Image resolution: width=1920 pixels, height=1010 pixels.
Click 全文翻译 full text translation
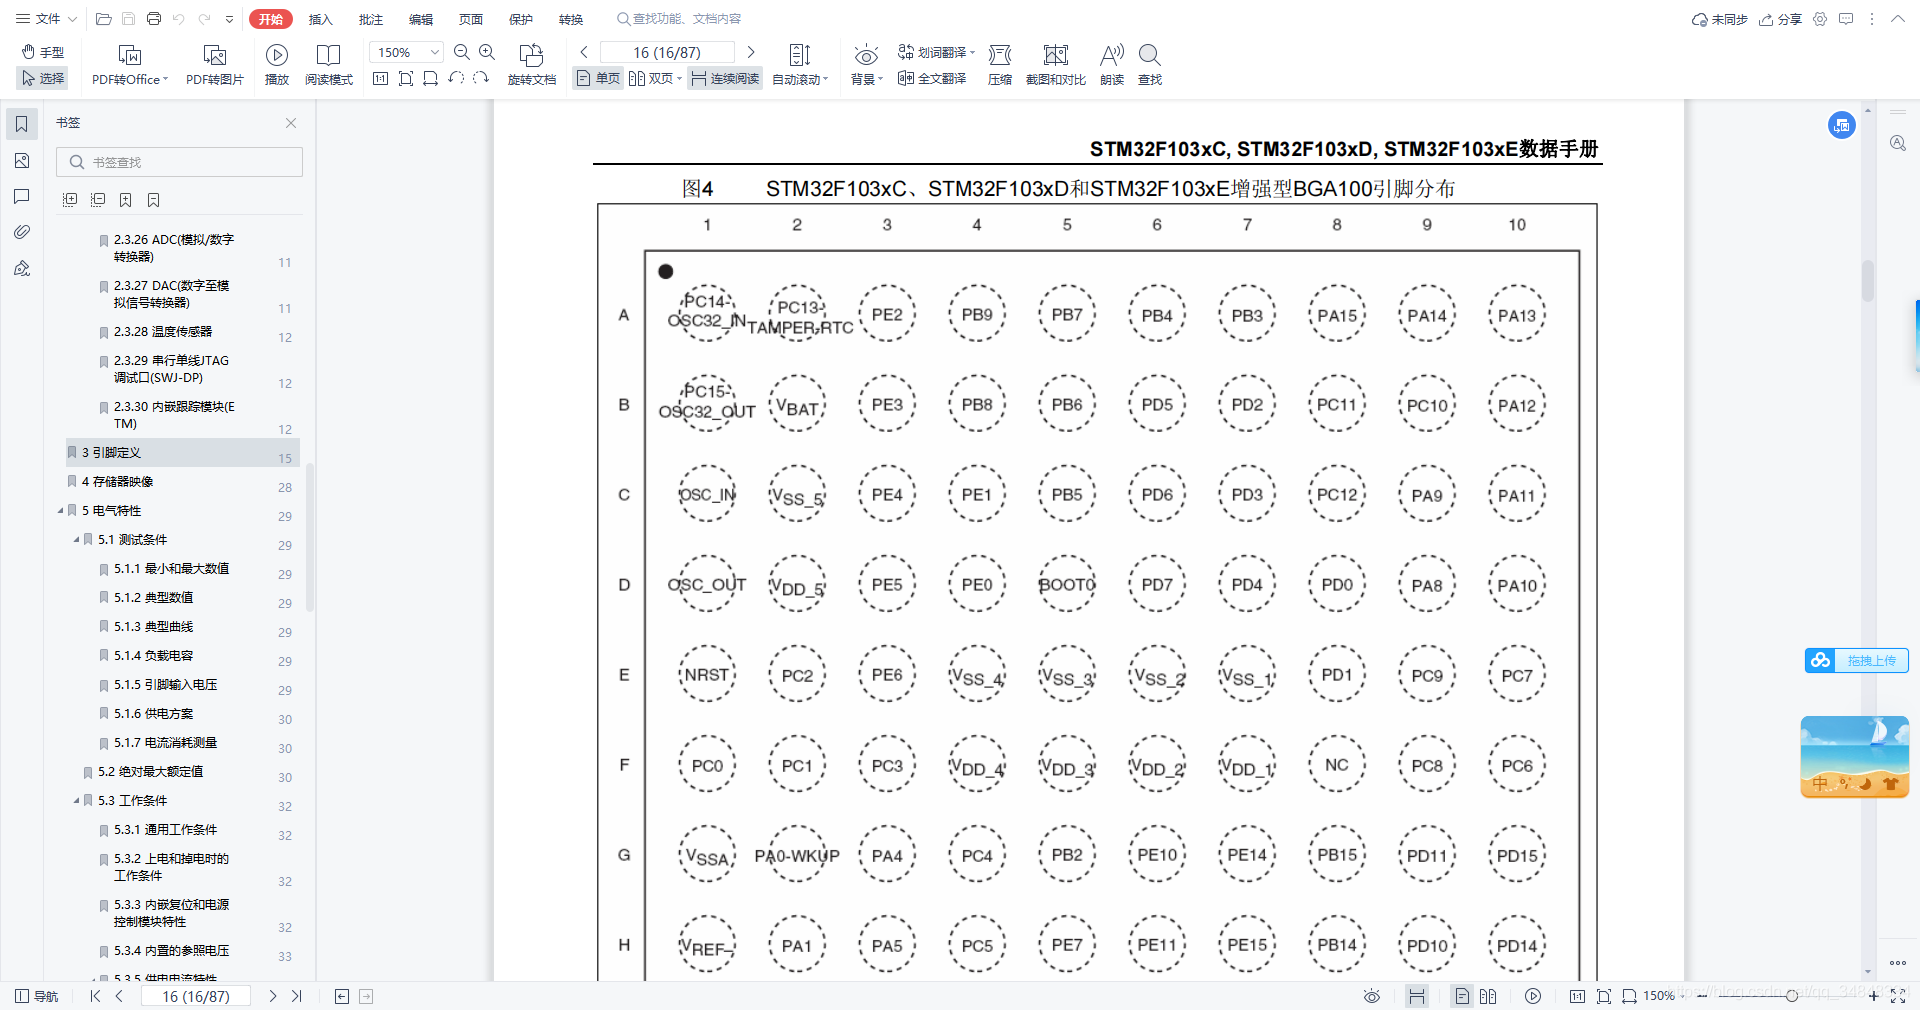(932, 78)
